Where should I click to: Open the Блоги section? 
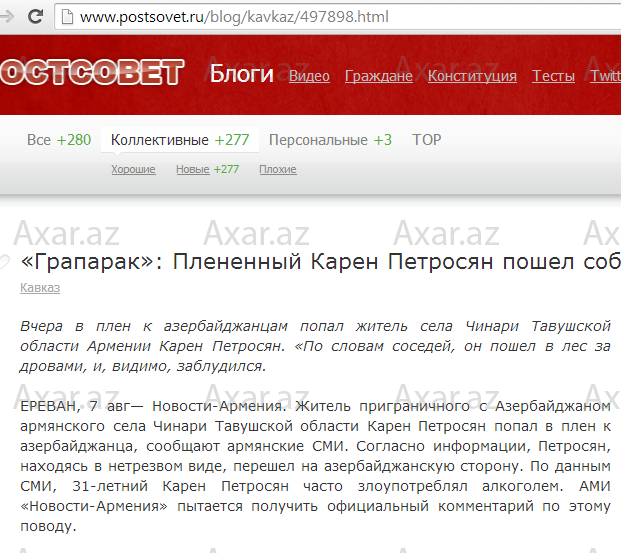coord(241,74)
